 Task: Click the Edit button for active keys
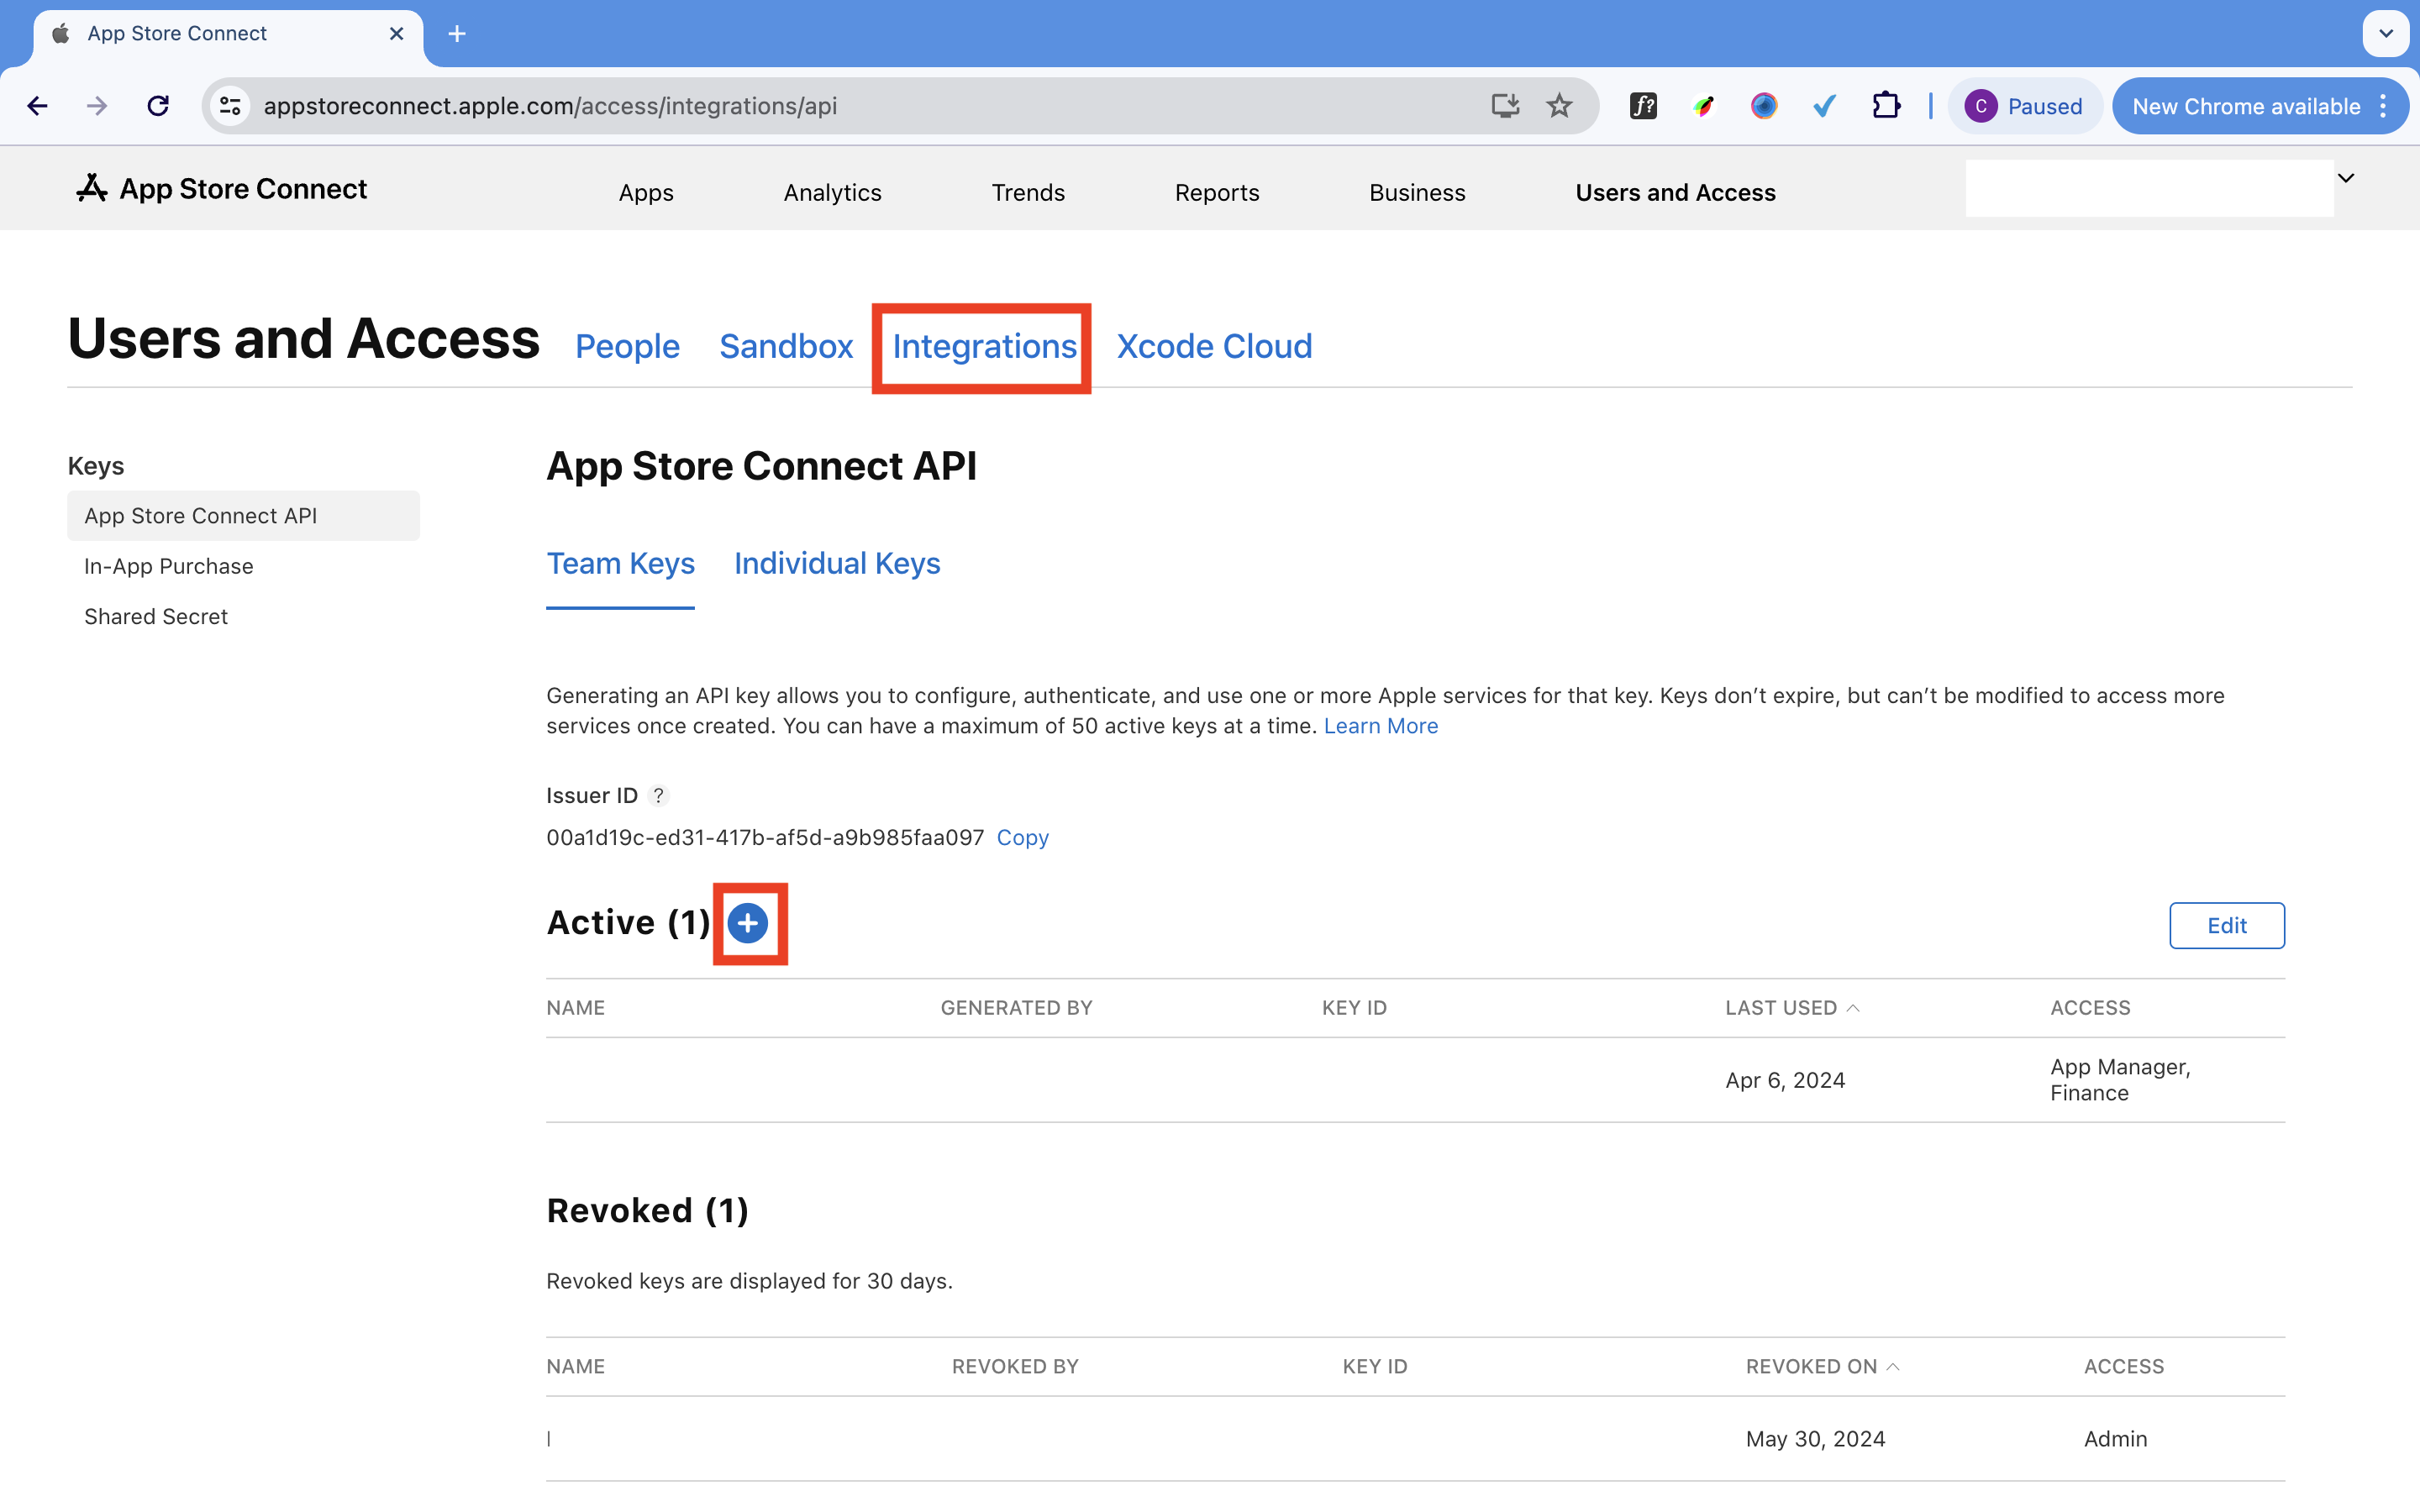coord(2227,926)
